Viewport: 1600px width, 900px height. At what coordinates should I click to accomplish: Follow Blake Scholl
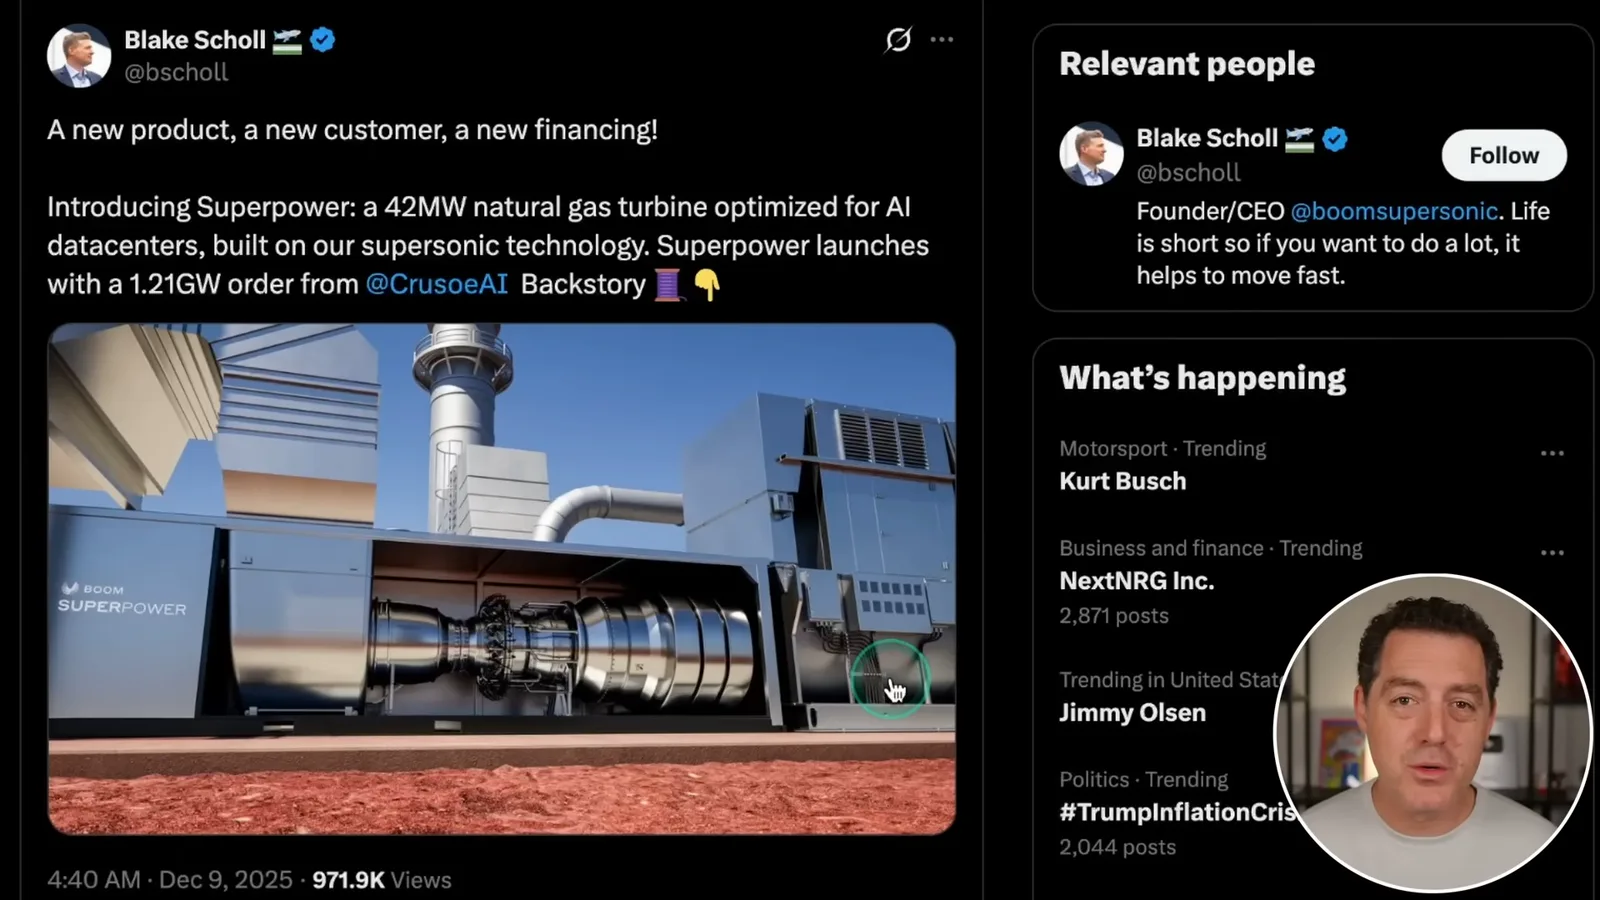click(x=1504, y=155)
